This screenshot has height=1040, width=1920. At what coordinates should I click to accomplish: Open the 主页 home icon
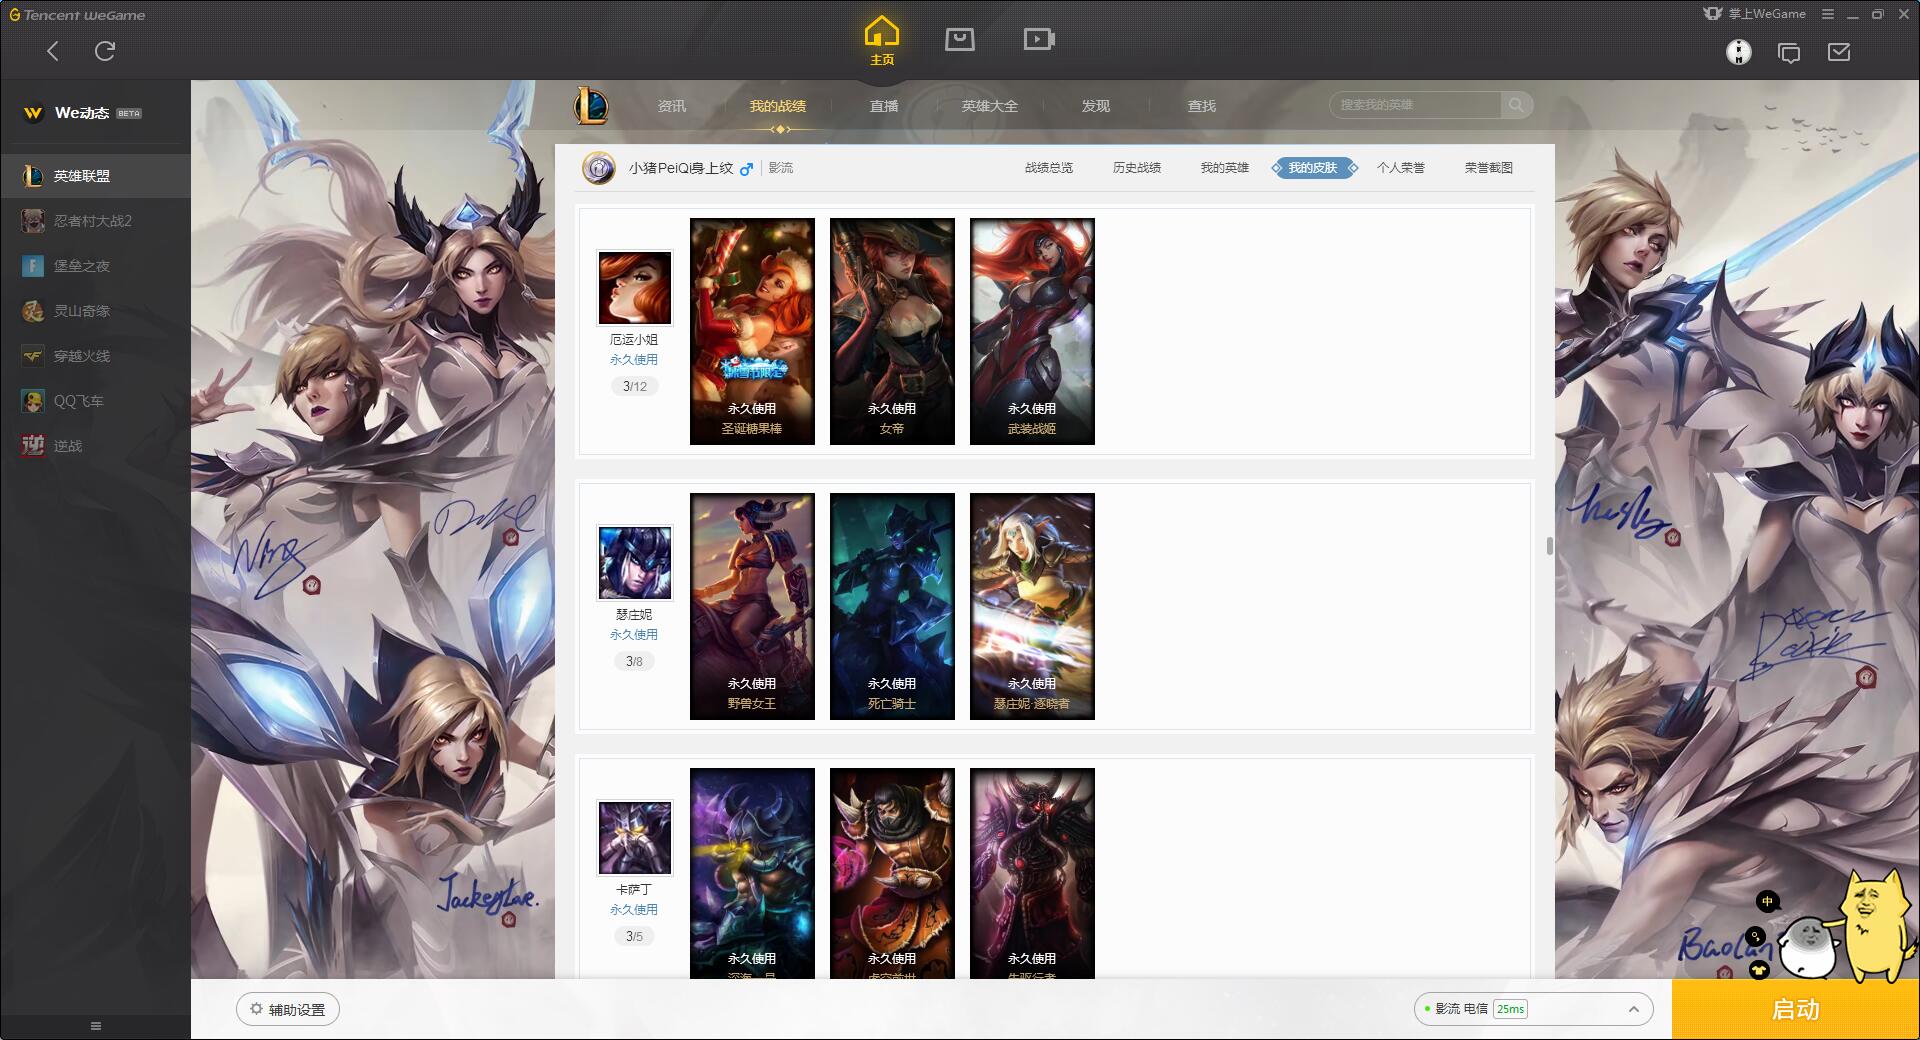[881, 40]
